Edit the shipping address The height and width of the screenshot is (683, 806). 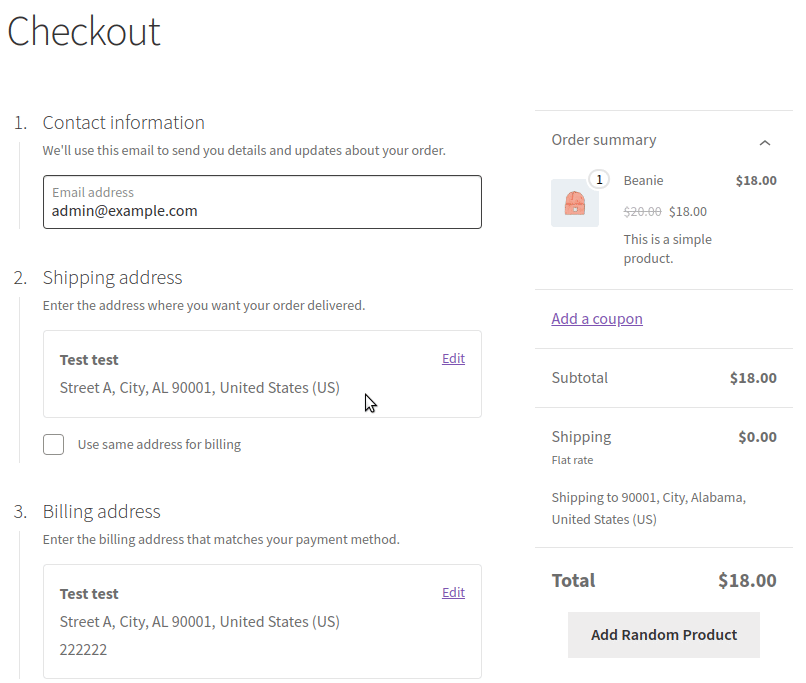point(453,359)
